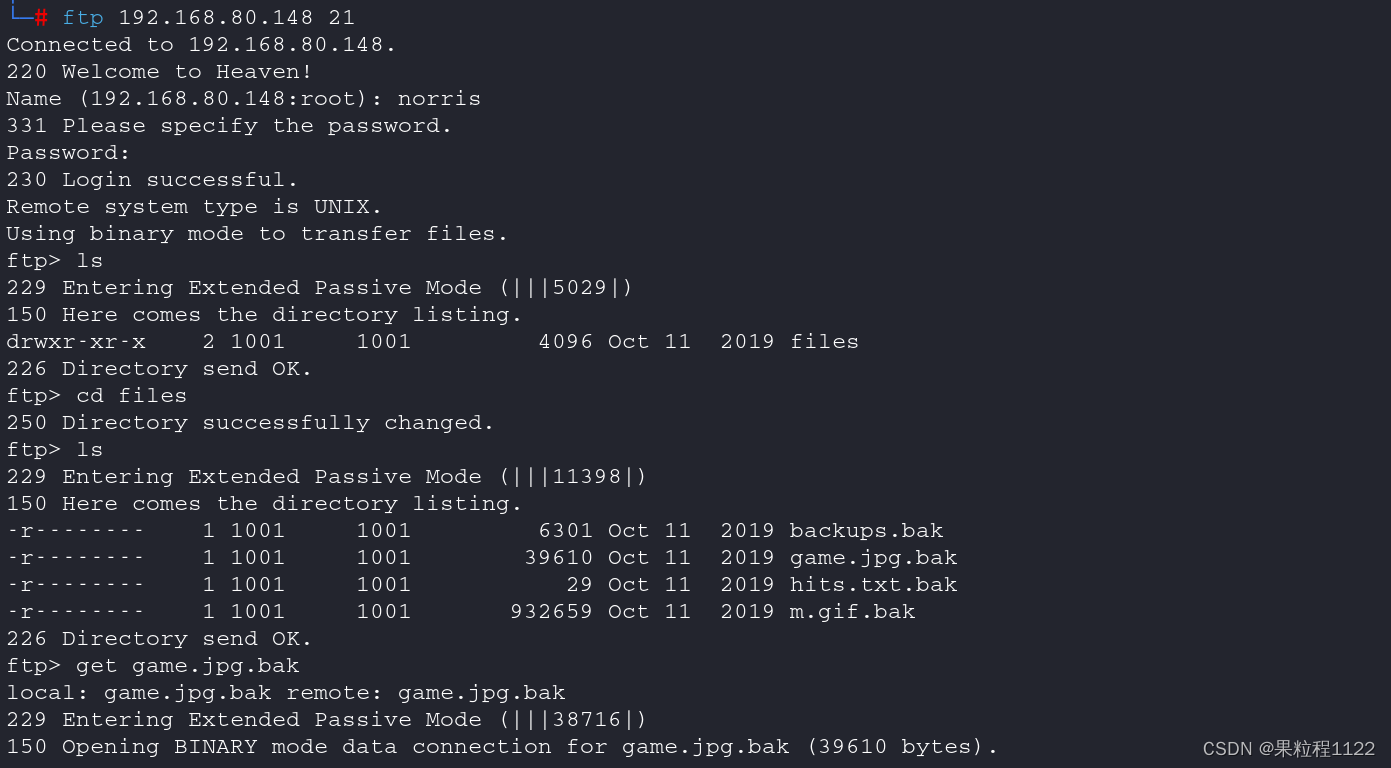Click the "Password:" prompt line

(68, 153)
